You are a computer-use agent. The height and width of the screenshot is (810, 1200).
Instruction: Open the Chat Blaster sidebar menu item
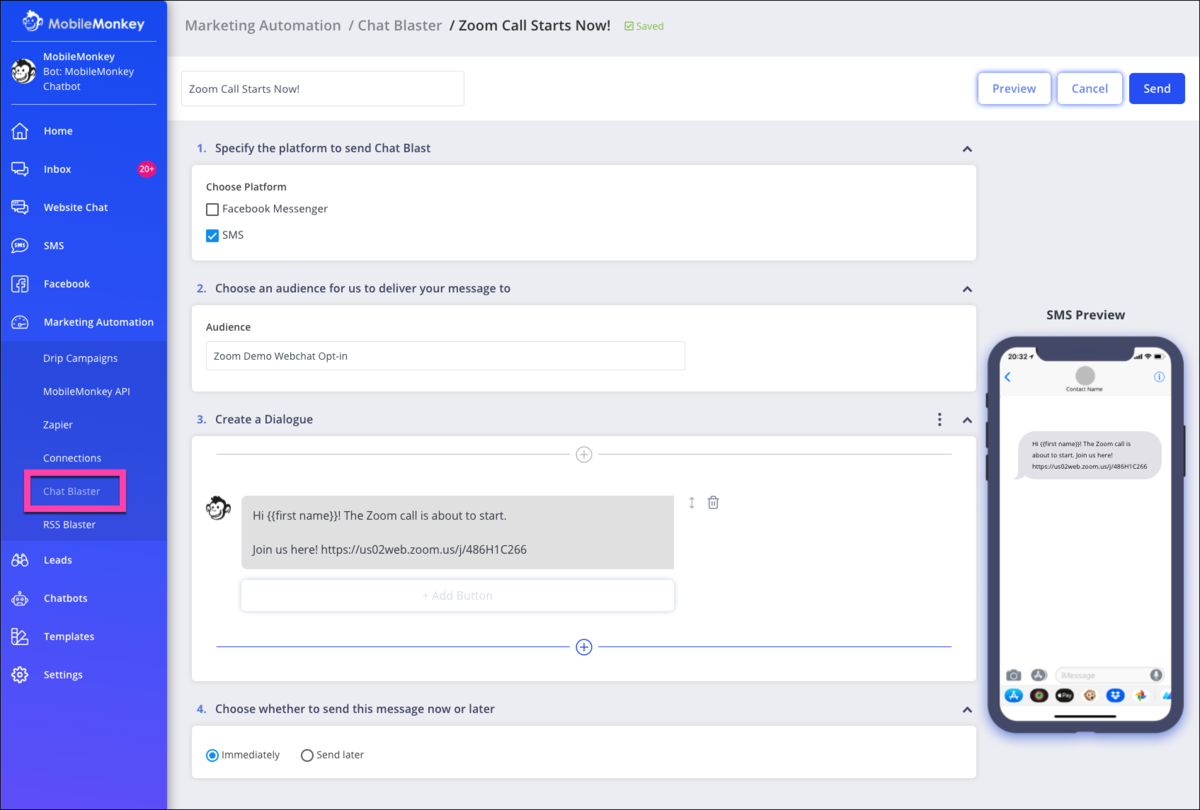pos(73,491)
